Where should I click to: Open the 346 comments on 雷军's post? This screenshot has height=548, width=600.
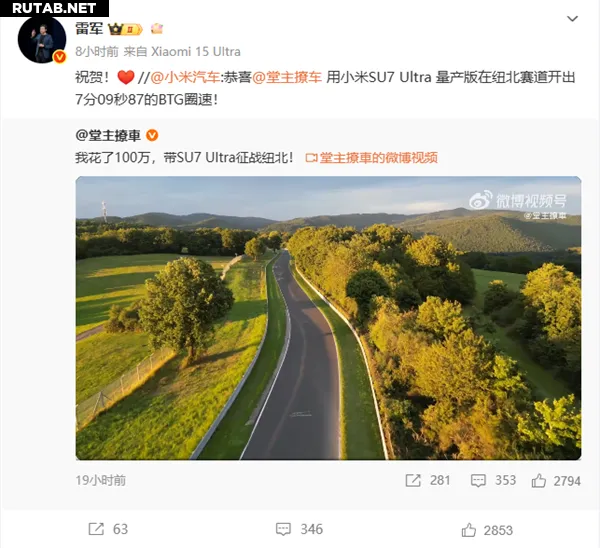tap(300, 529)
